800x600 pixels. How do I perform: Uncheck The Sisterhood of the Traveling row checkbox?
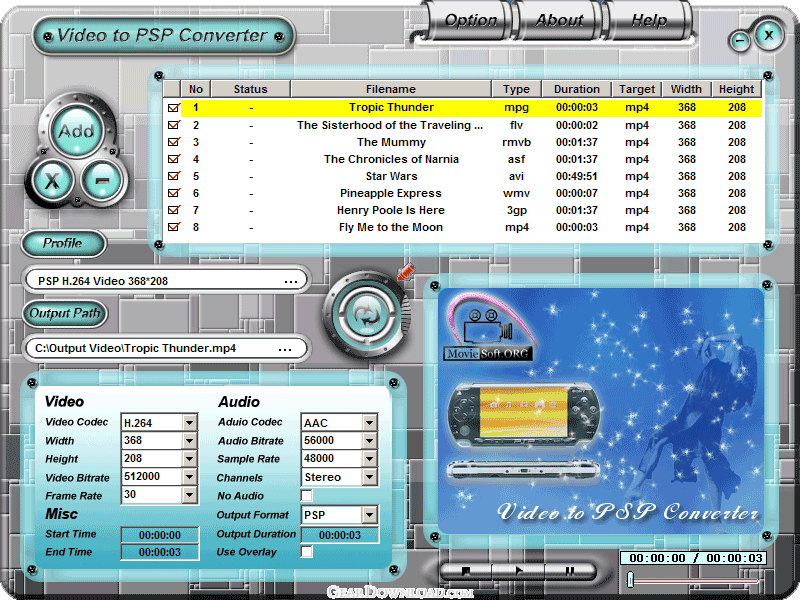(173, 125)
